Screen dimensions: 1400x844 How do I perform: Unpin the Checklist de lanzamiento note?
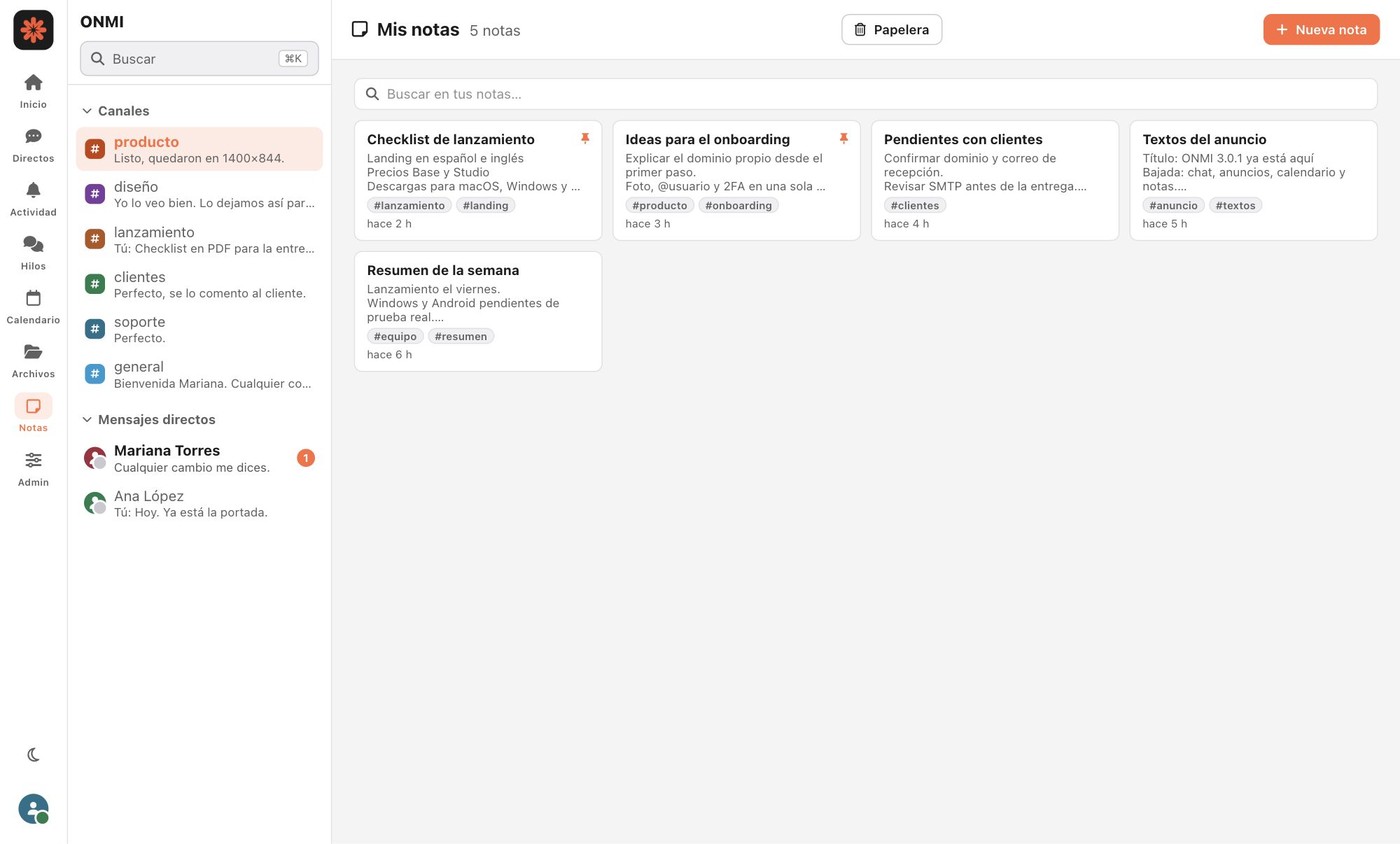pyautogui.click(x=585, y=139)
